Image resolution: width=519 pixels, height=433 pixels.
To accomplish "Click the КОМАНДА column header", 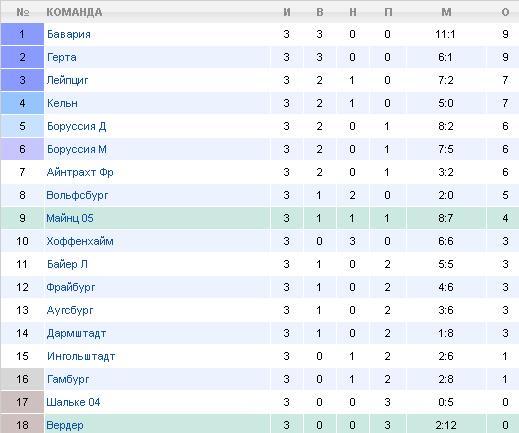I will (x=74, y=12).
